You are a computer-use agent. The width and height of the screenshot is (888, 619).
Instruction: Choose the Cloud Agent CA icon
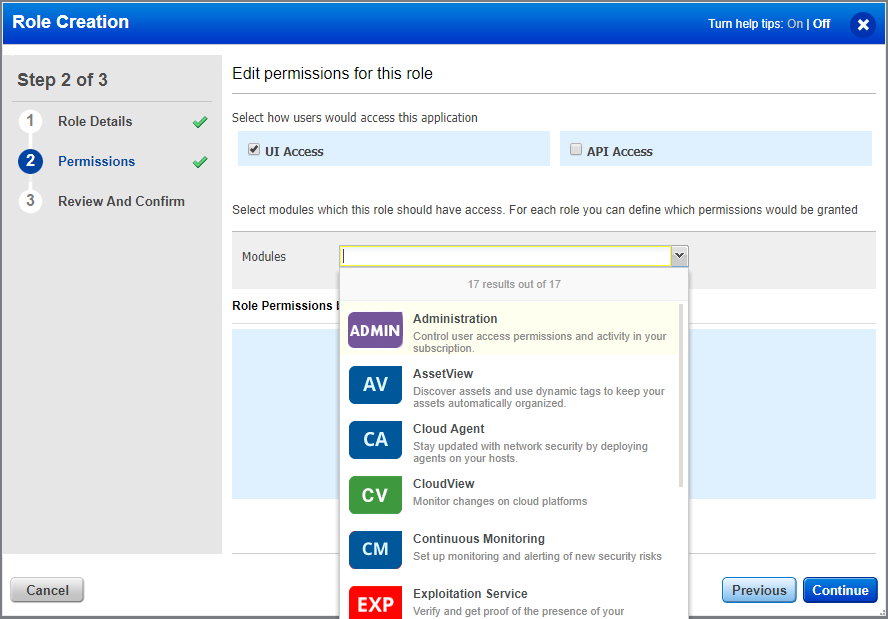tap(375, 440)
